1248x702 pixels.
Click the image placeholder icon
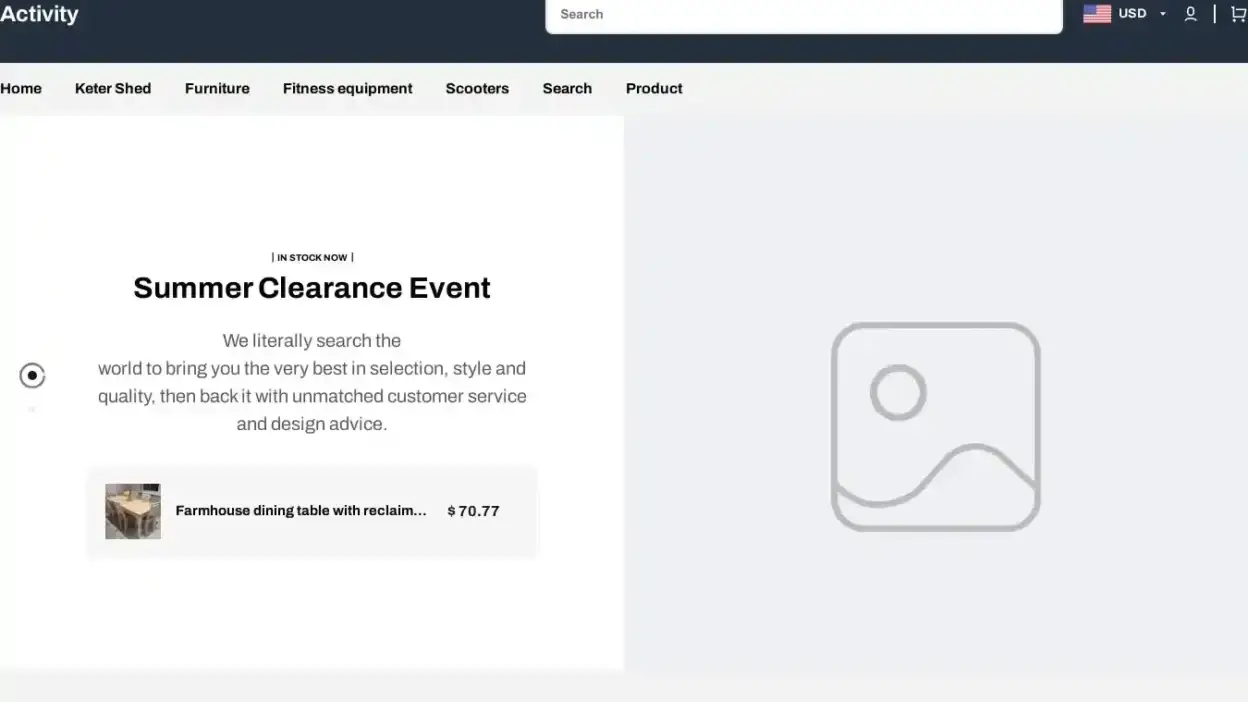936,425
